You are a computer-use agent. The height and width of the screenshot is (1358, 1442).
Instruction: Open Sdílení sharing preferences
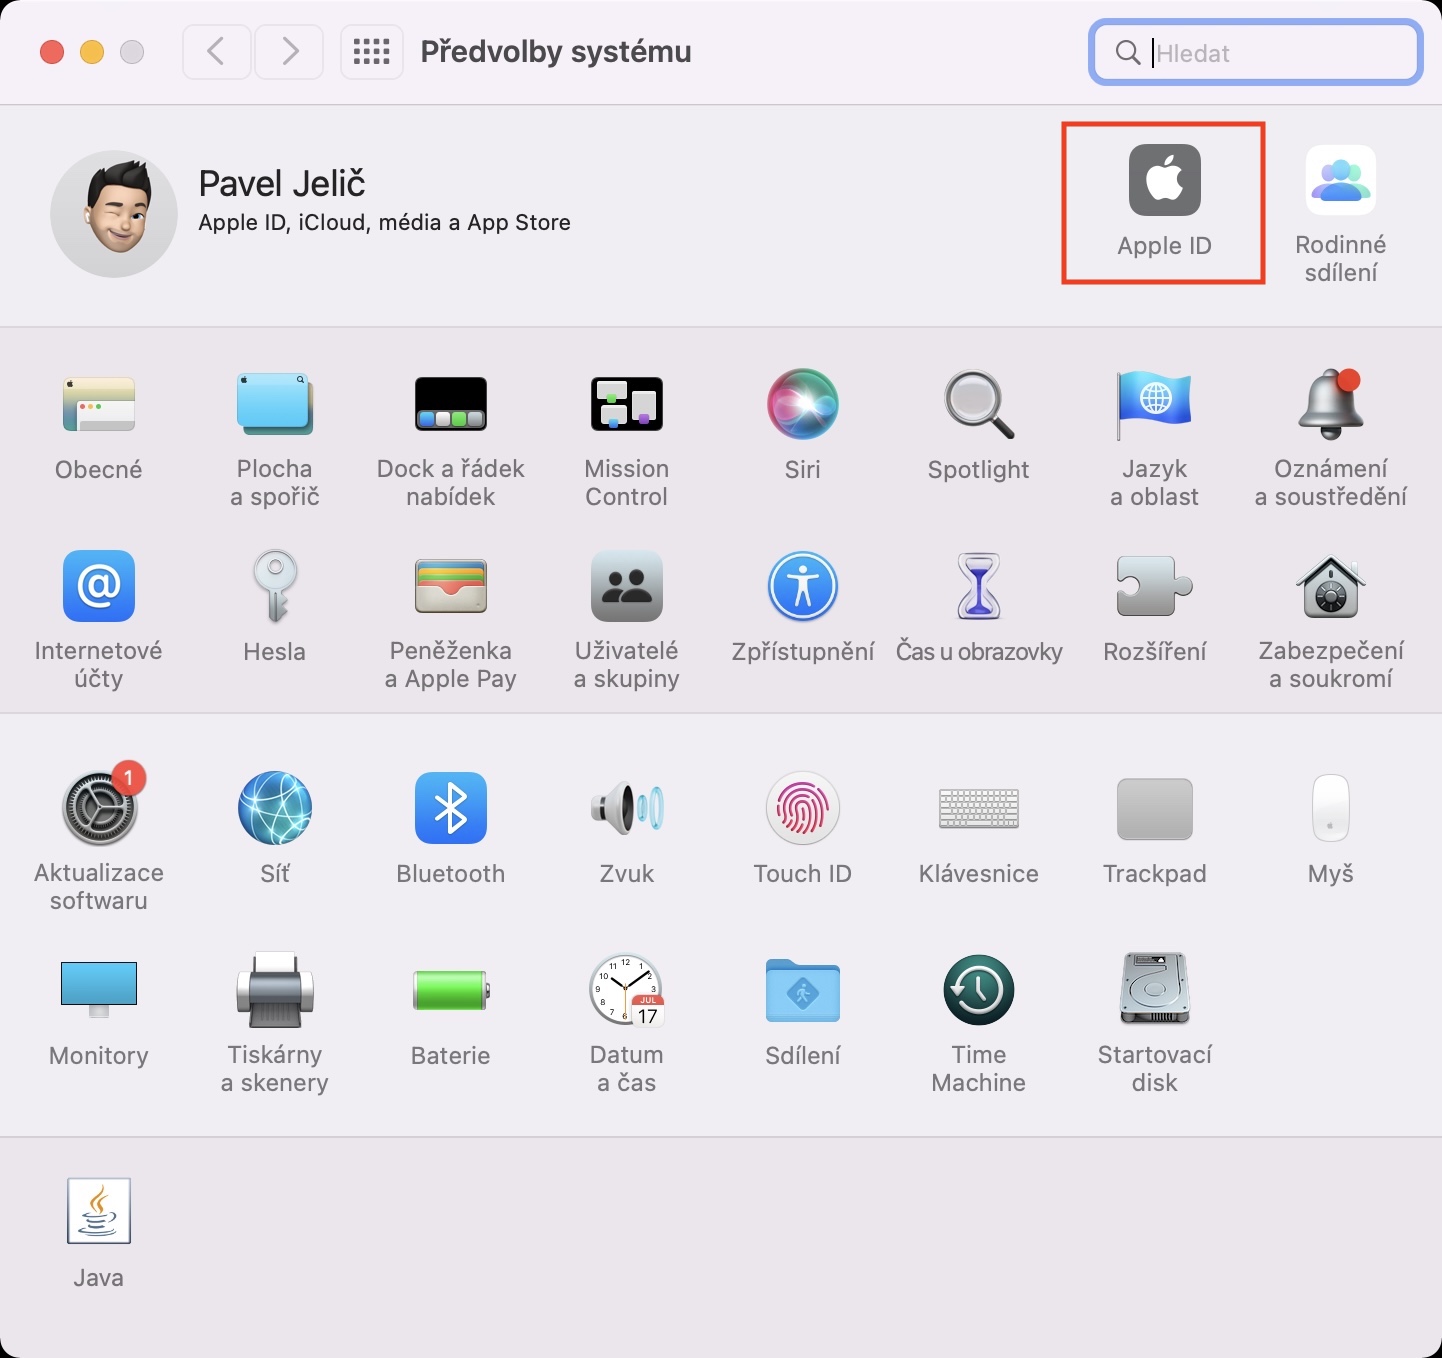point(803,1011)
